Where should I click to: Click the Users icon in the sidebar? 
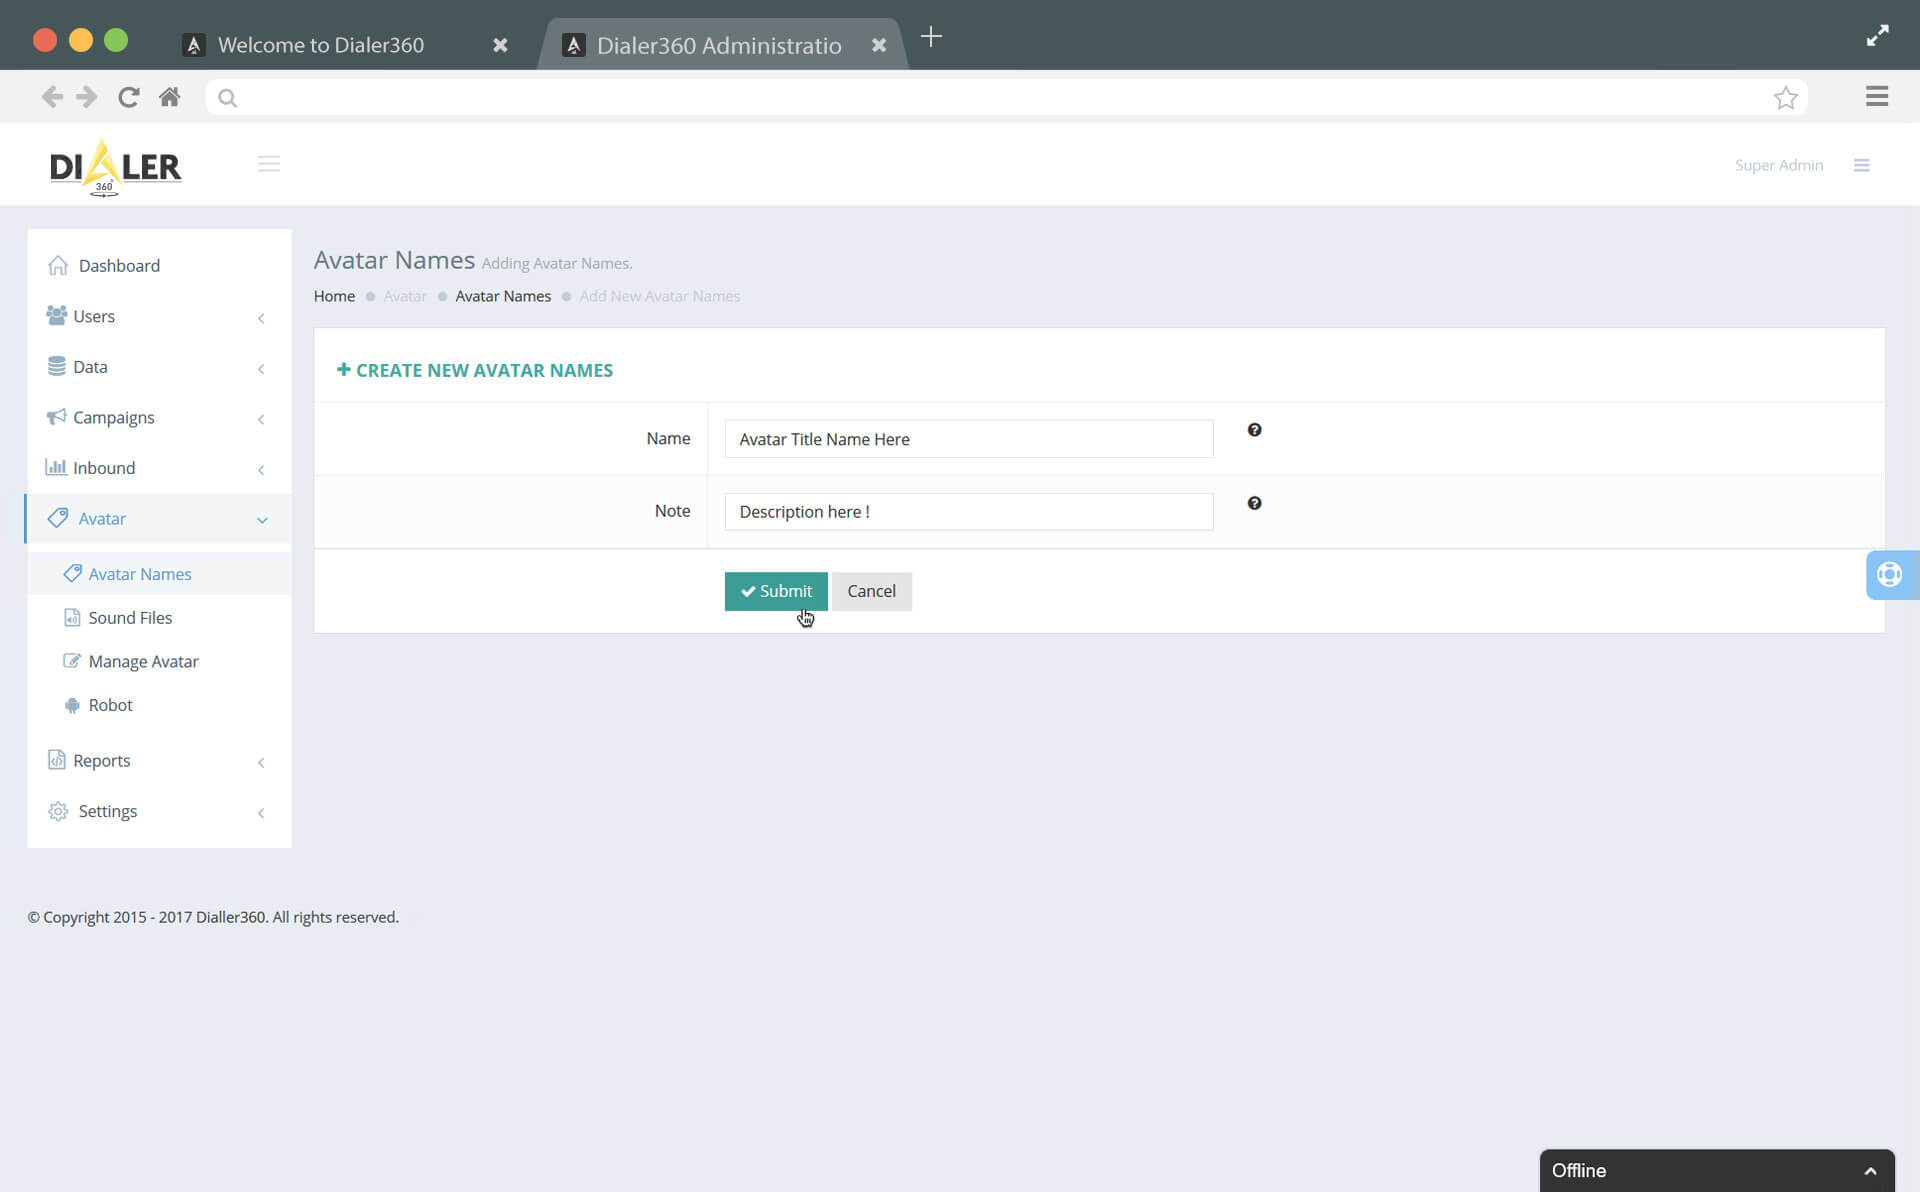pyautogui.click(x=57, y=314)
